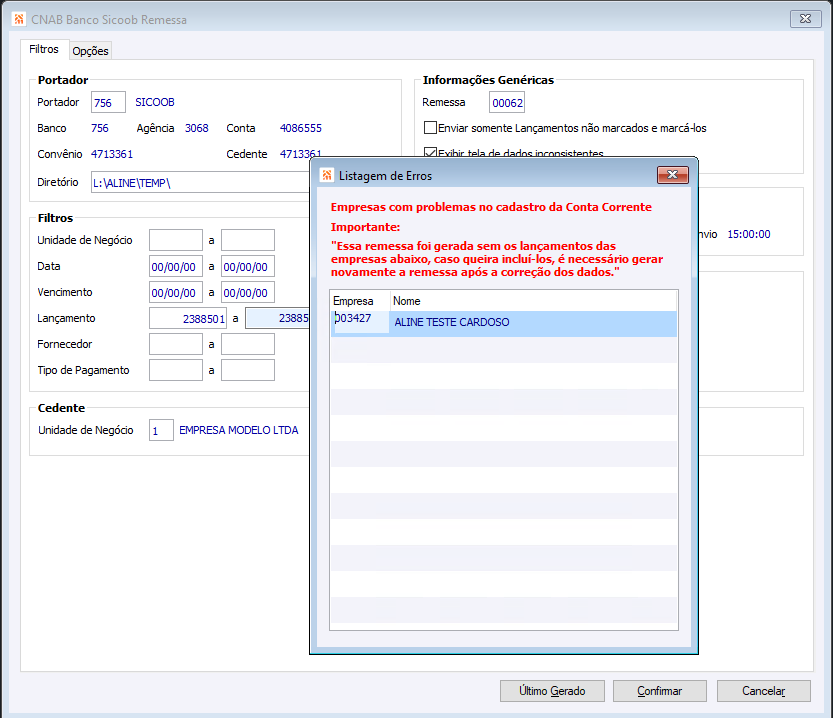Click the Último Gerado button
833x718 pixels.
pos(552,691)
